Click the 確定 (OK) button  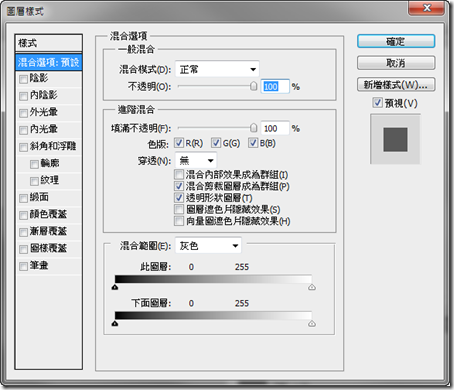[x=396, y=41]
